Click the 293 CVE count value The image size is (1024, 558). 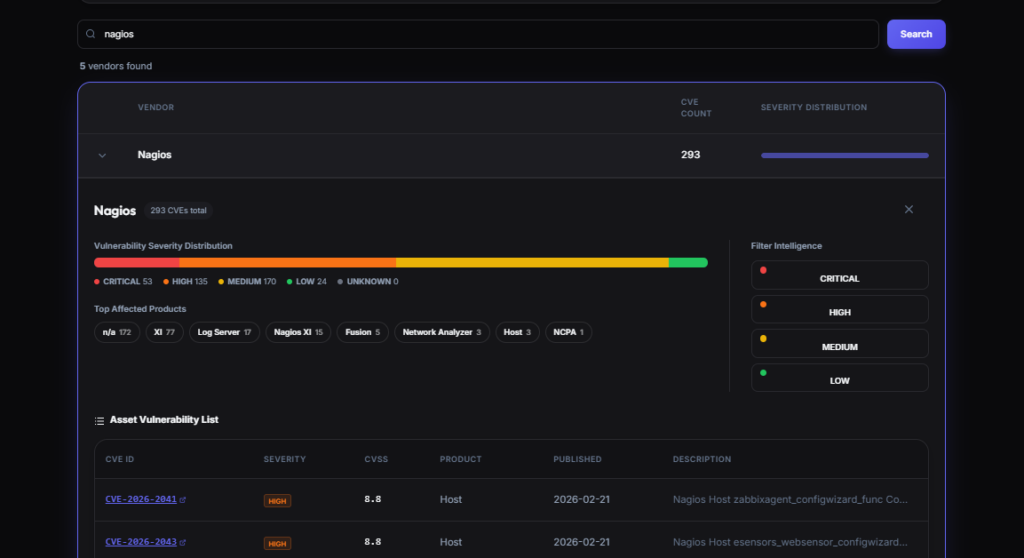pos(690,155)
